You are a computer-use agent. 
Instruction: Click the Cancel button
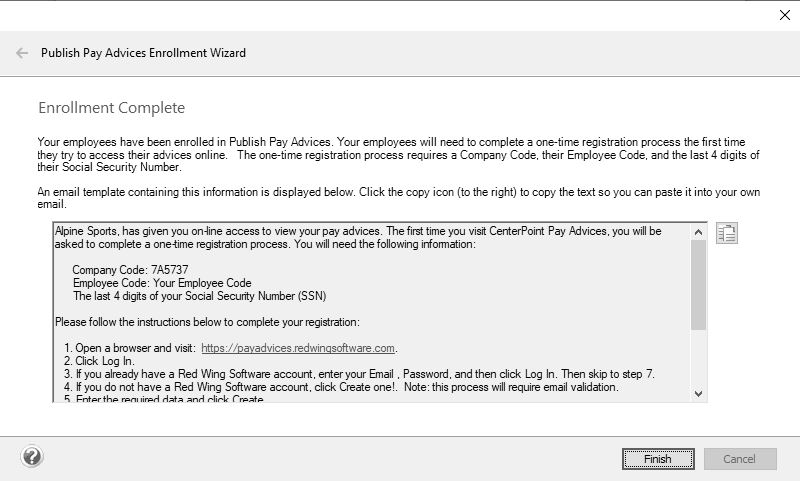[740, 459]
